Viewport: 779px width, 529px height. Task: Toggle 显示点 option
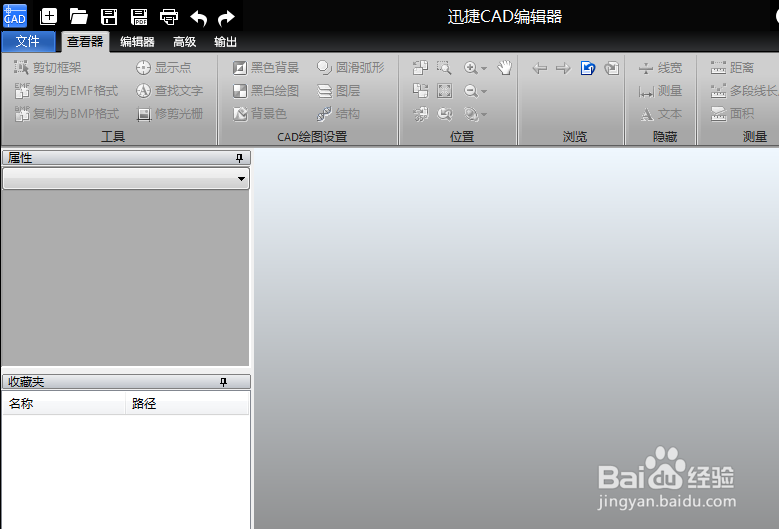163,68
